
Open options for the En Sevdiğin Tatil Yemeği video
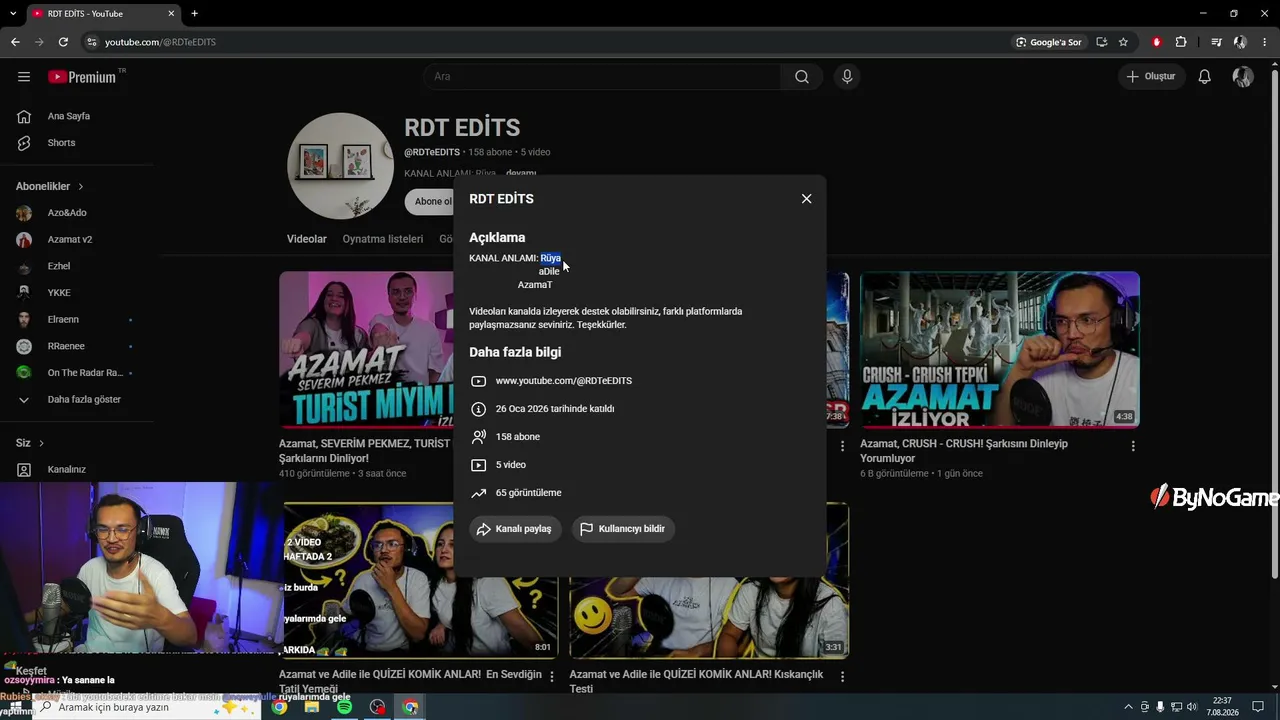pyautogui.click(x=552, y=677)
